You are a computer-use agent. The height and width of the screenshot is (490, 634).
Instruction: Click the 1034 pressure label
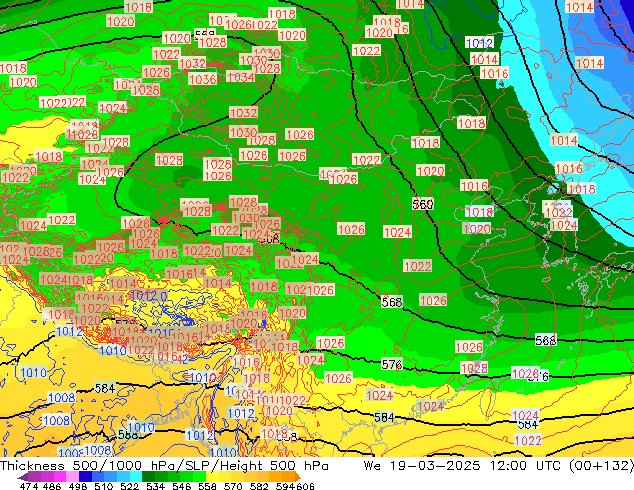point(240,76)
